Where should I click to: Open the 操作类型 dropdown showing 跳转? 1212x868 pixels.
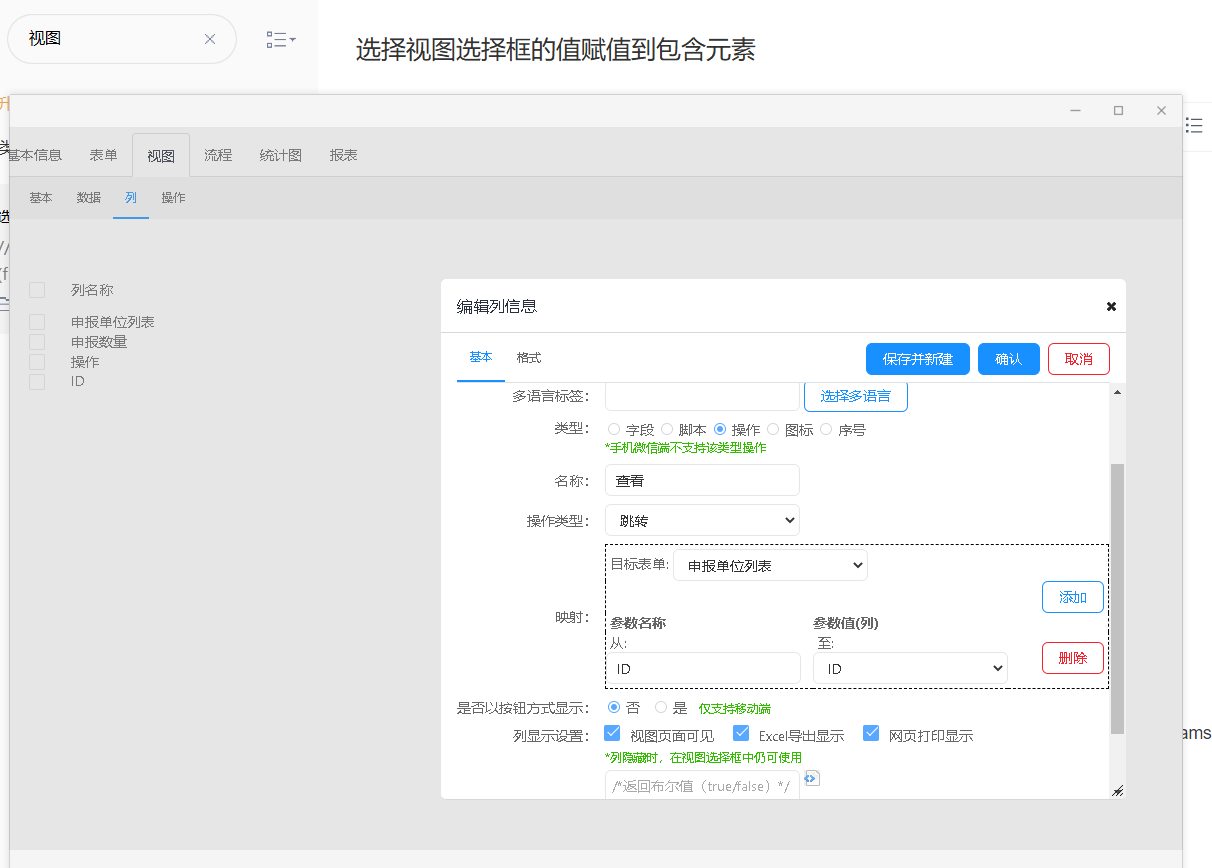tap(702, 520)
